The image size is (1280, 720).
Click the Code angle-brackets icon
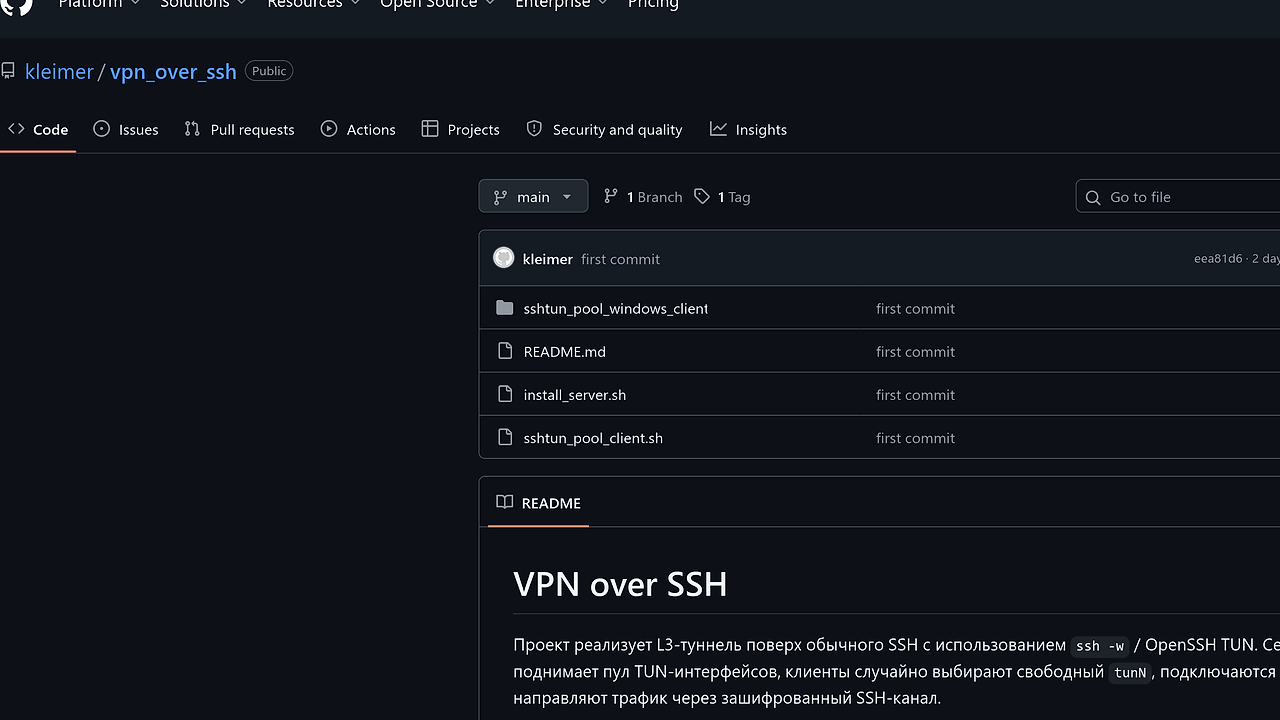(16, 129)
